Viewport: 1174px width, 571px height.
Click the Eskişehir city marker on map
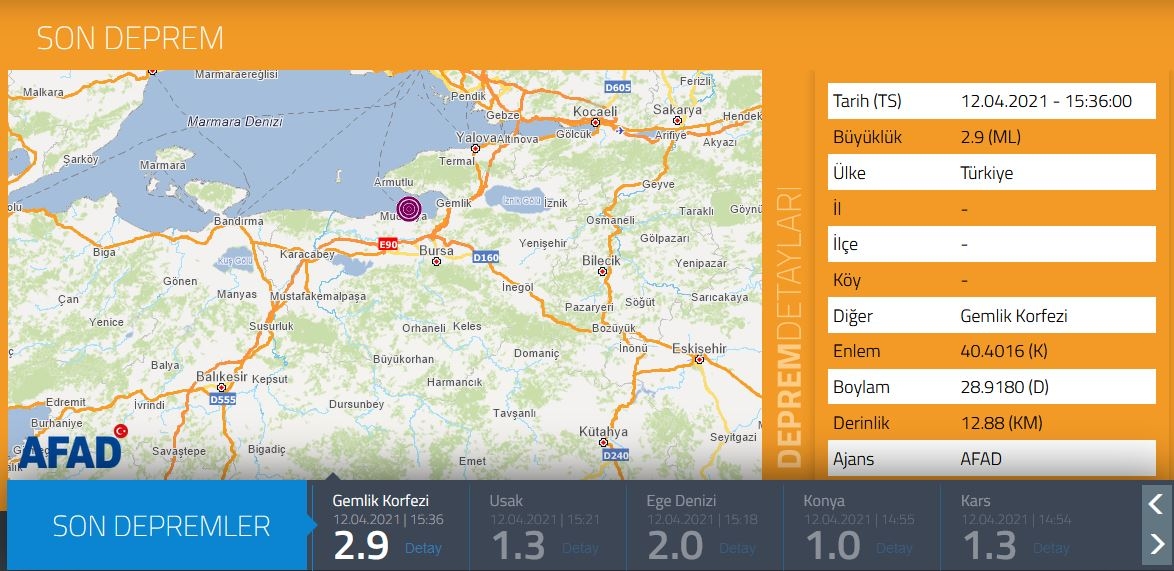tap(699, 360)
